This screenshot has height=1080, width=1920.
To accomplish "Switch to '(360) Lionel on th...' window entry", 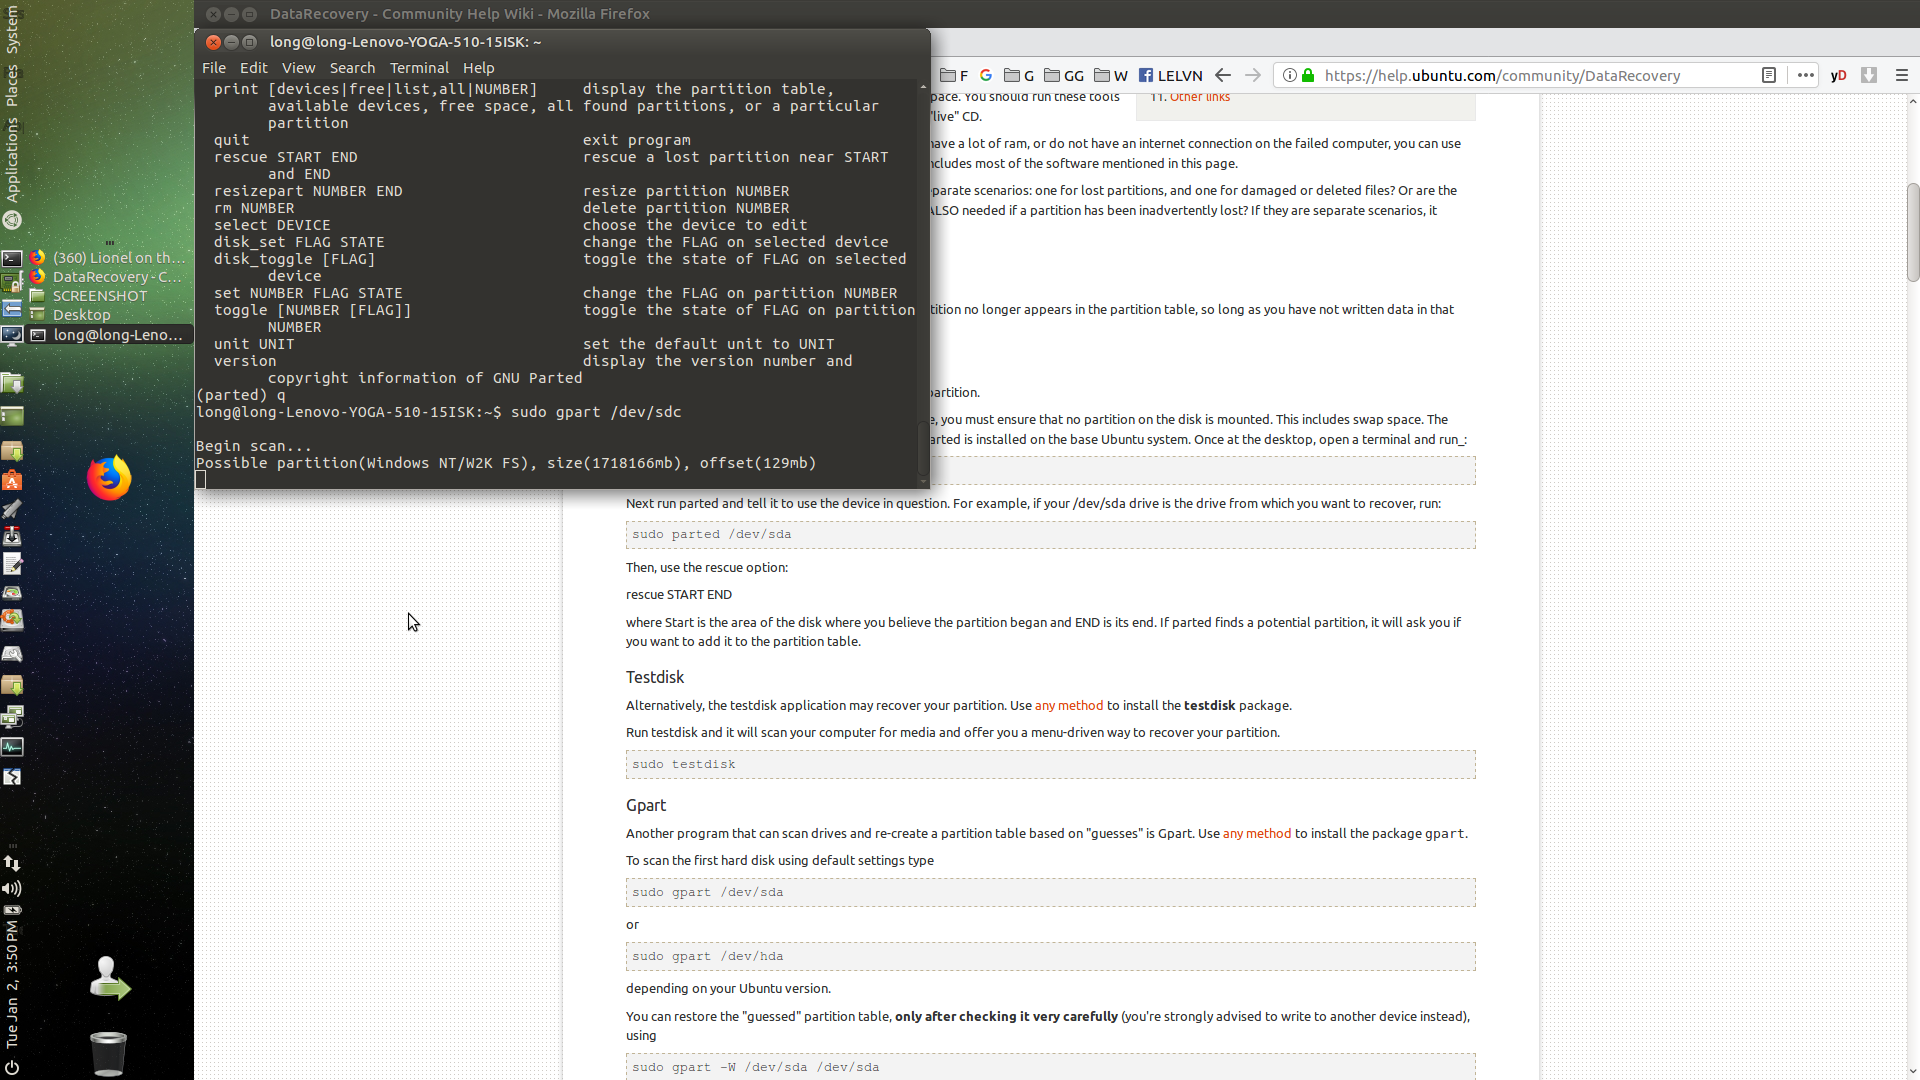I will click(108, 258).
